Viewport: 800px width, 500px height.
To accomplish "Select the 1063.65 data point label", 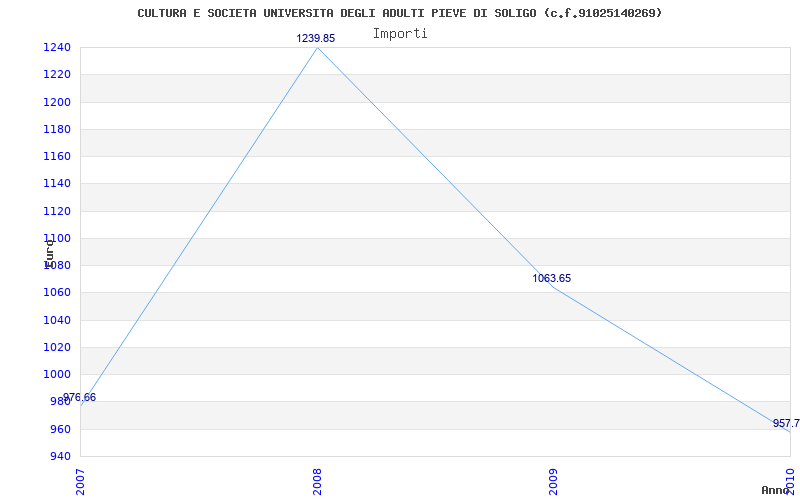I will [x=552, y=279].
